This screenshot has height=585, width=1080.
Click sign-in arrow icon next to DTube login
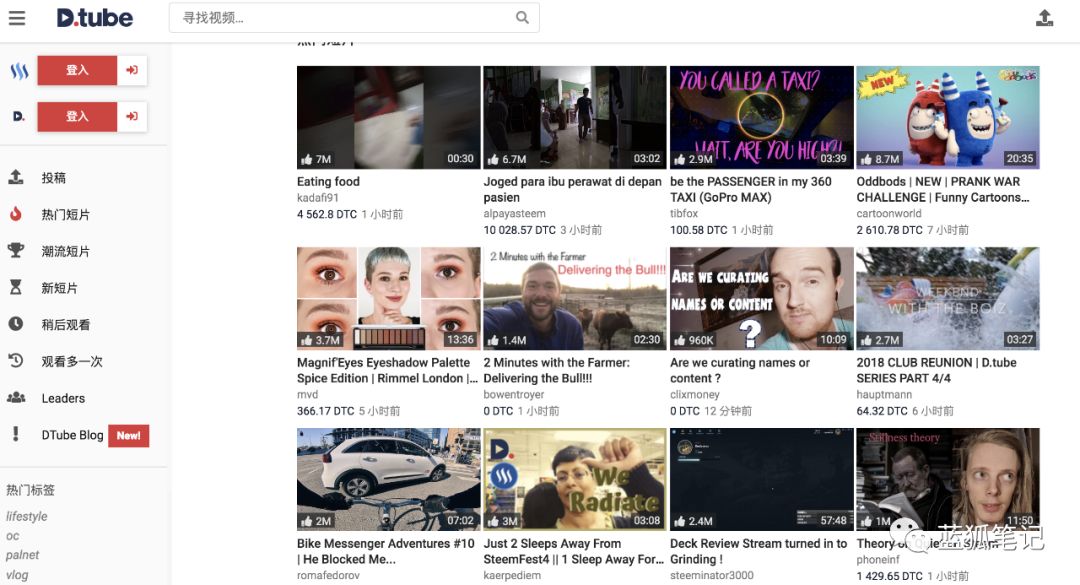coord(132,116)
